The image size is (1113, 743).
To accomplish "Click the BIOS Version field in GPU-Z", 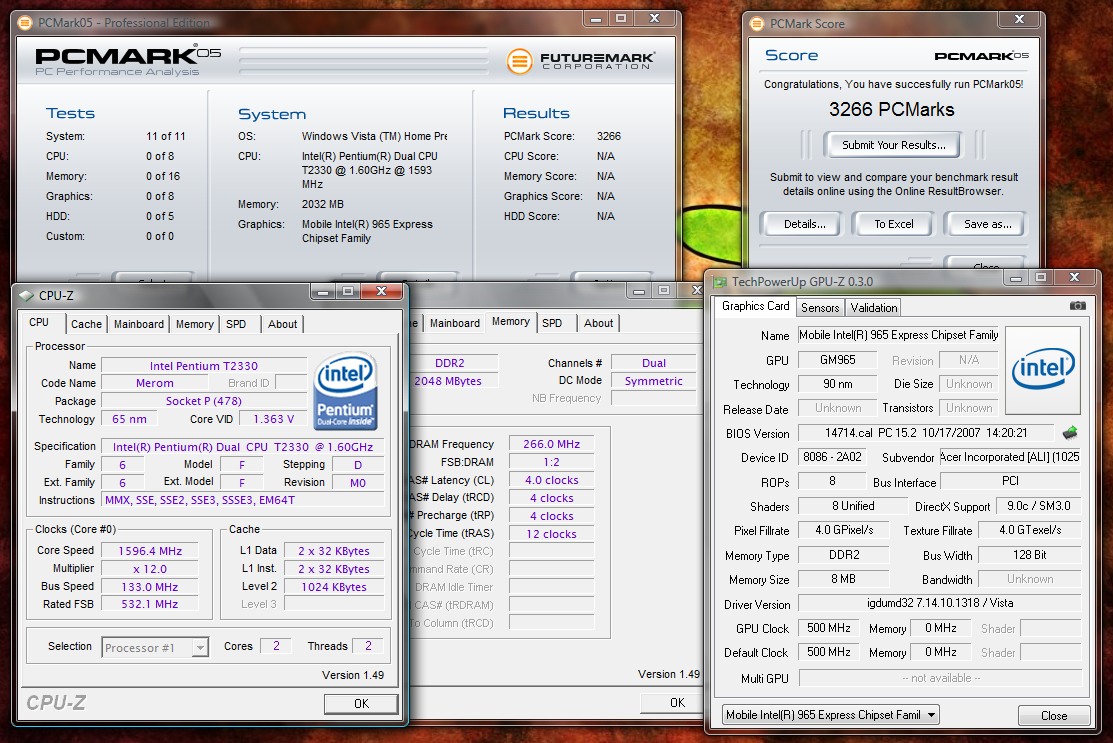I will point(926,433).
